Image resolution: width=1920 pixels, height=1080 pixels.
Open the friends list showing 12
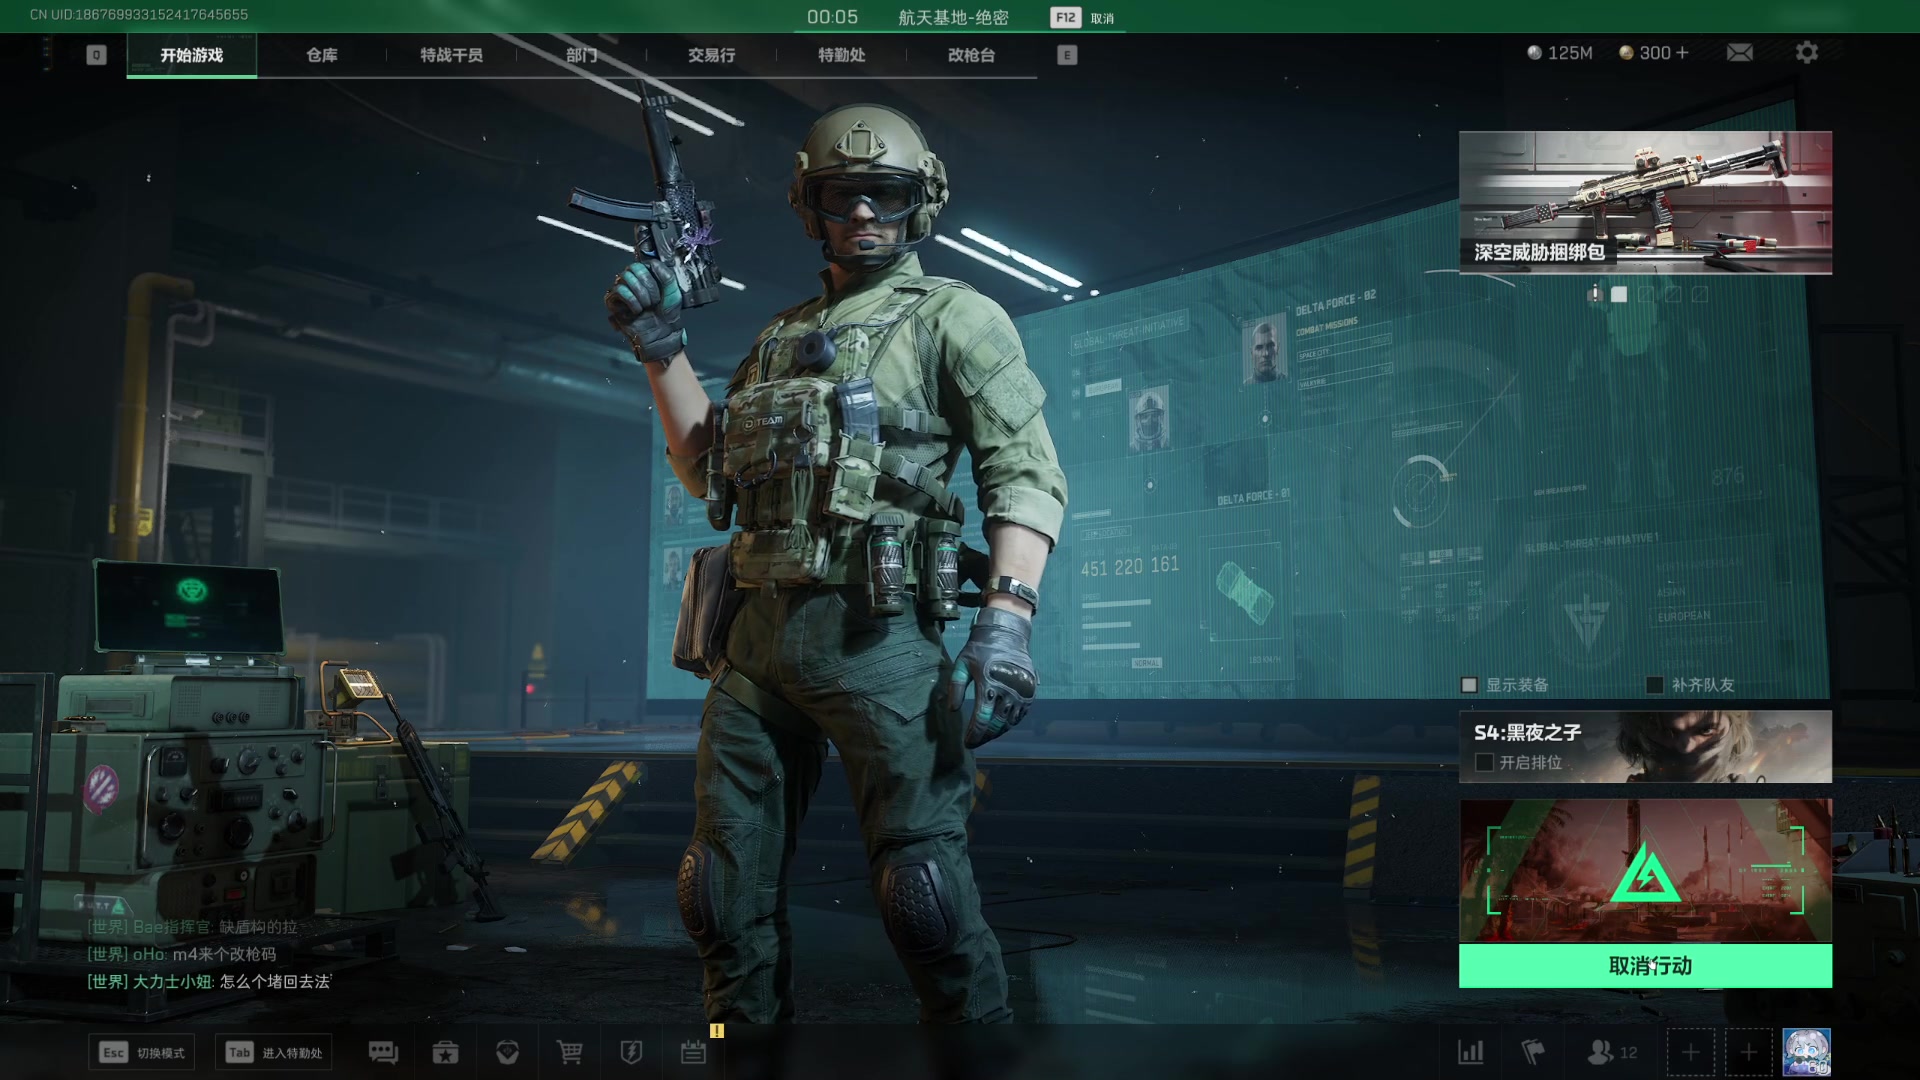click(x=1612, y=1052)
